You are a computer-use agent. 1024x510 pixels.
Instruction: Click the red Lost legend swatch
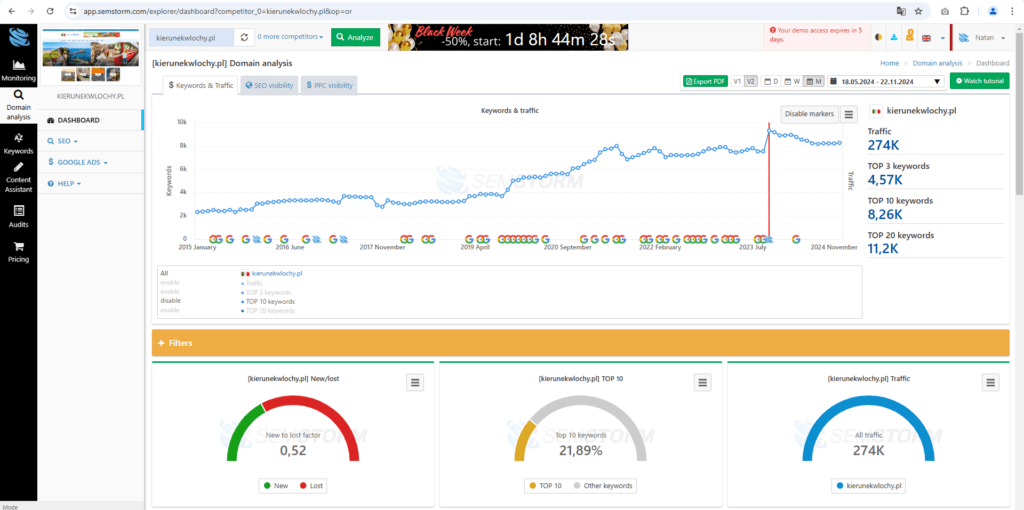303,486
